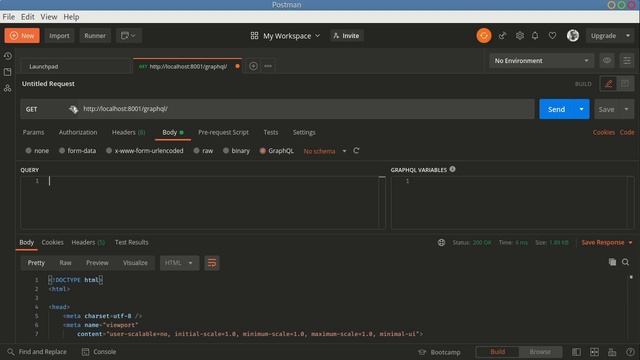Open the help question mark icon
This screenshot has width=640, height=360.
(630, 352)
